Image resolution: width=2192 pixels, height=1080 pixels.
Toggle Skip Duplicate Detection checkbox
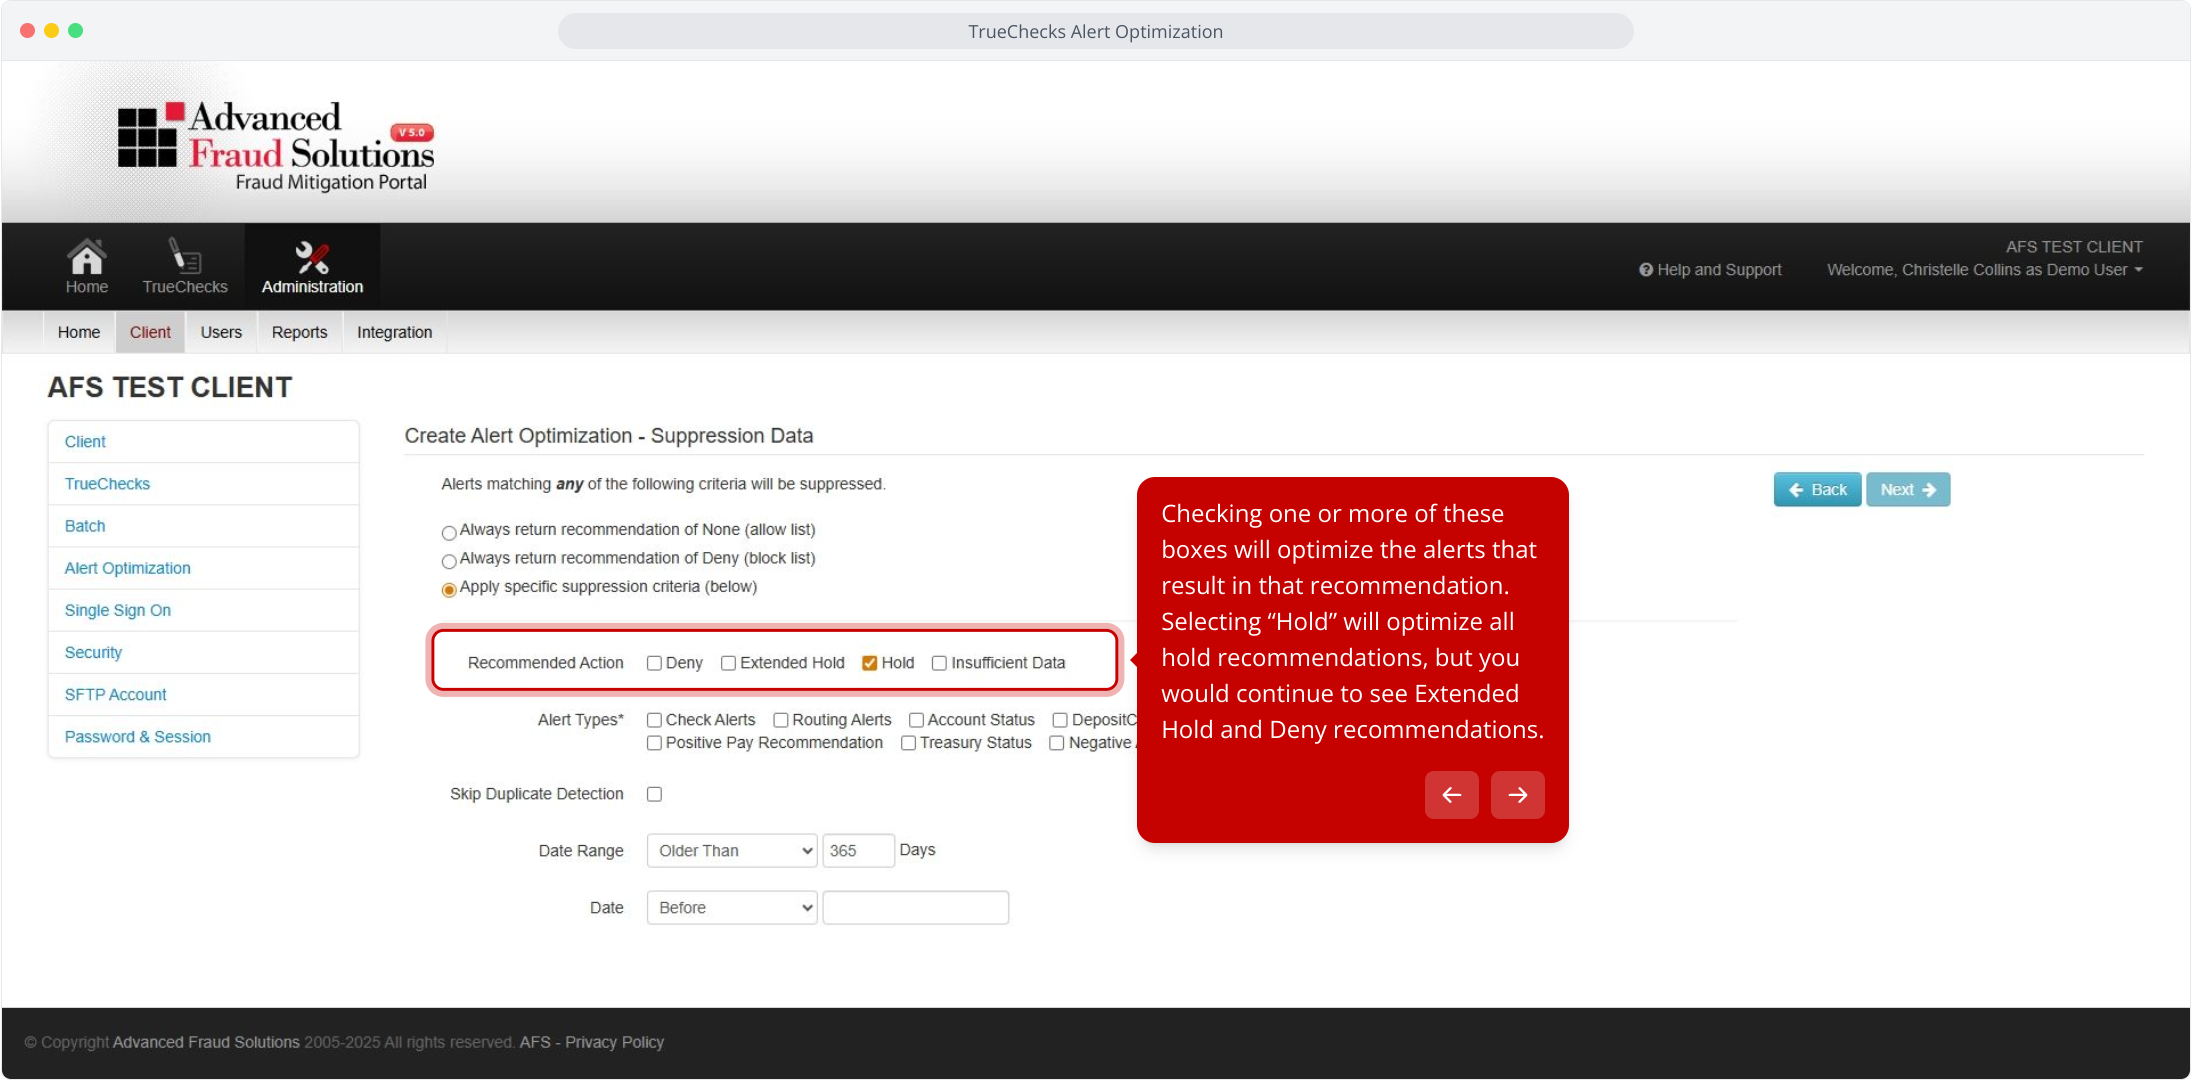(654, 794)
